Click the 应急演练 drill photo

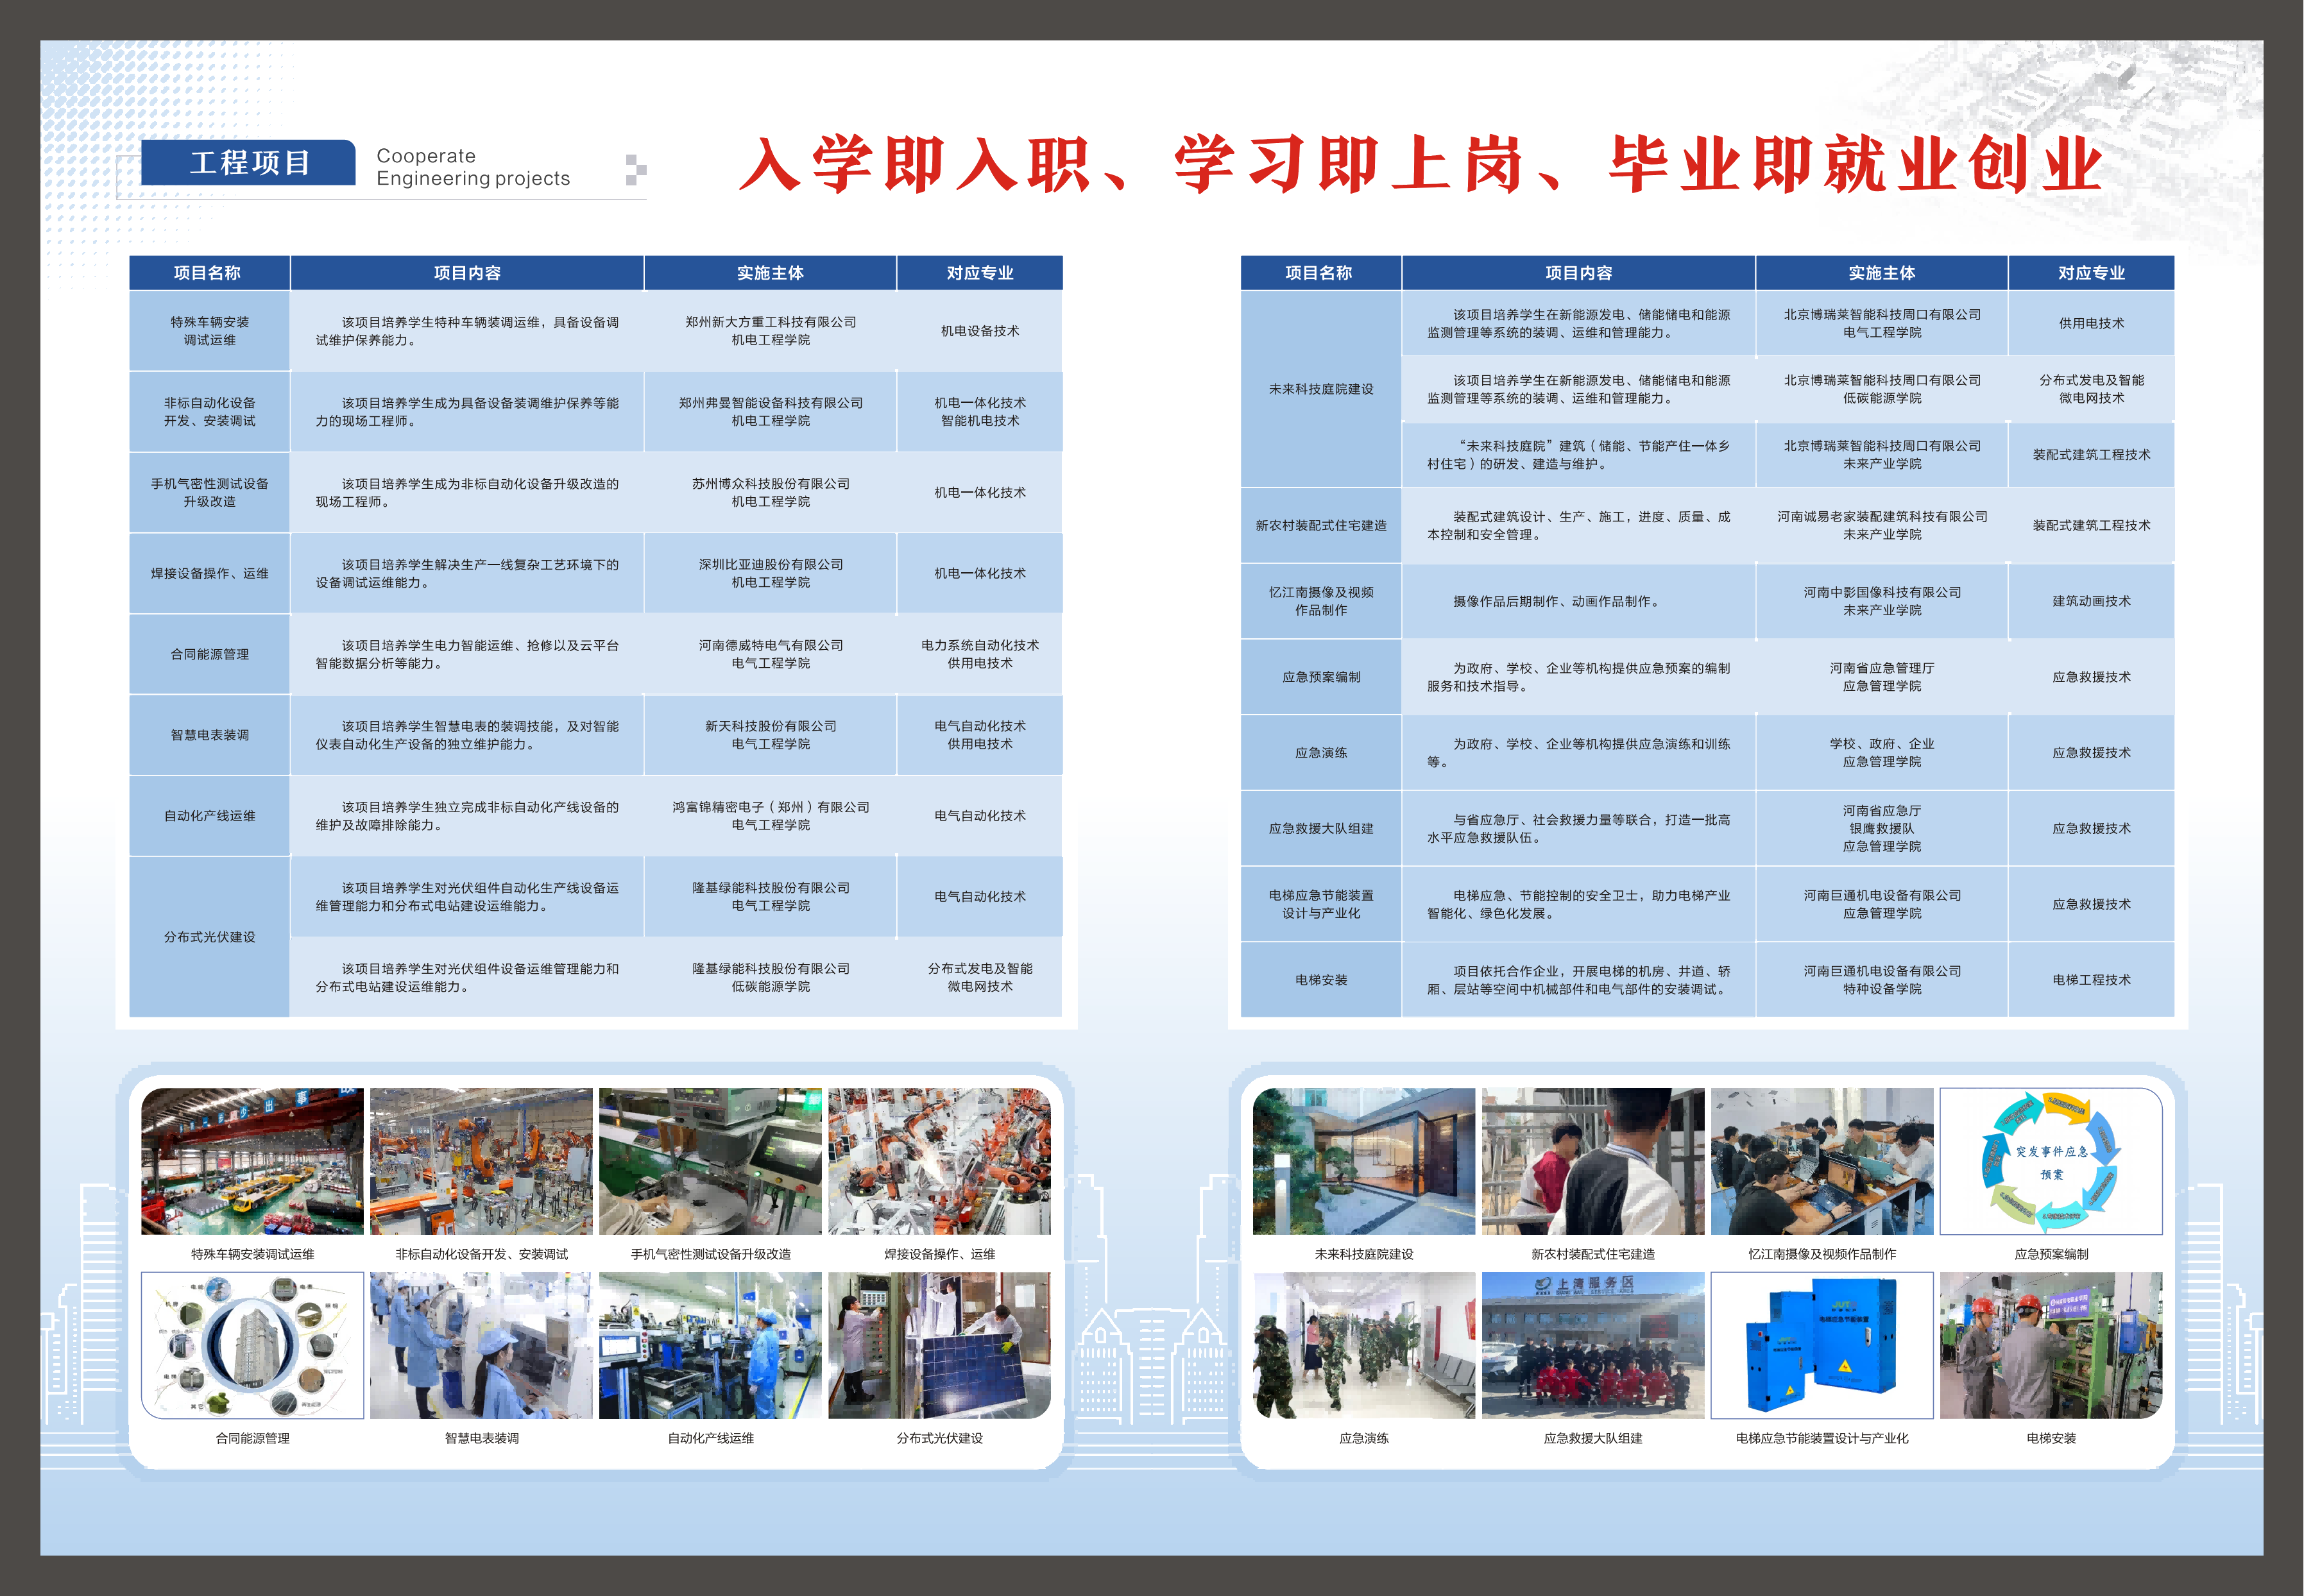(1363, 1345)
